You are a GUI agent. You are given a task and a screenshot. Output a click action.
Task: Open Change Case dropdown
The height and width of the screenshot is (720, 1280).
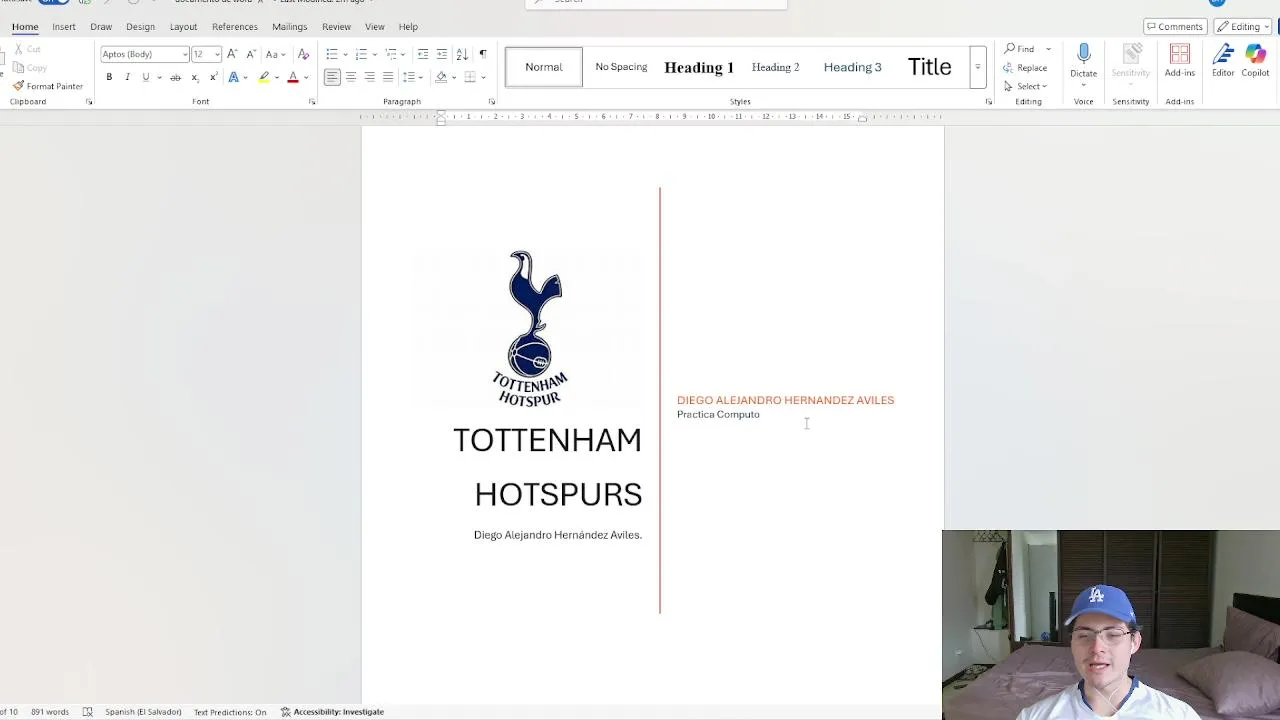tap(275, 54)
